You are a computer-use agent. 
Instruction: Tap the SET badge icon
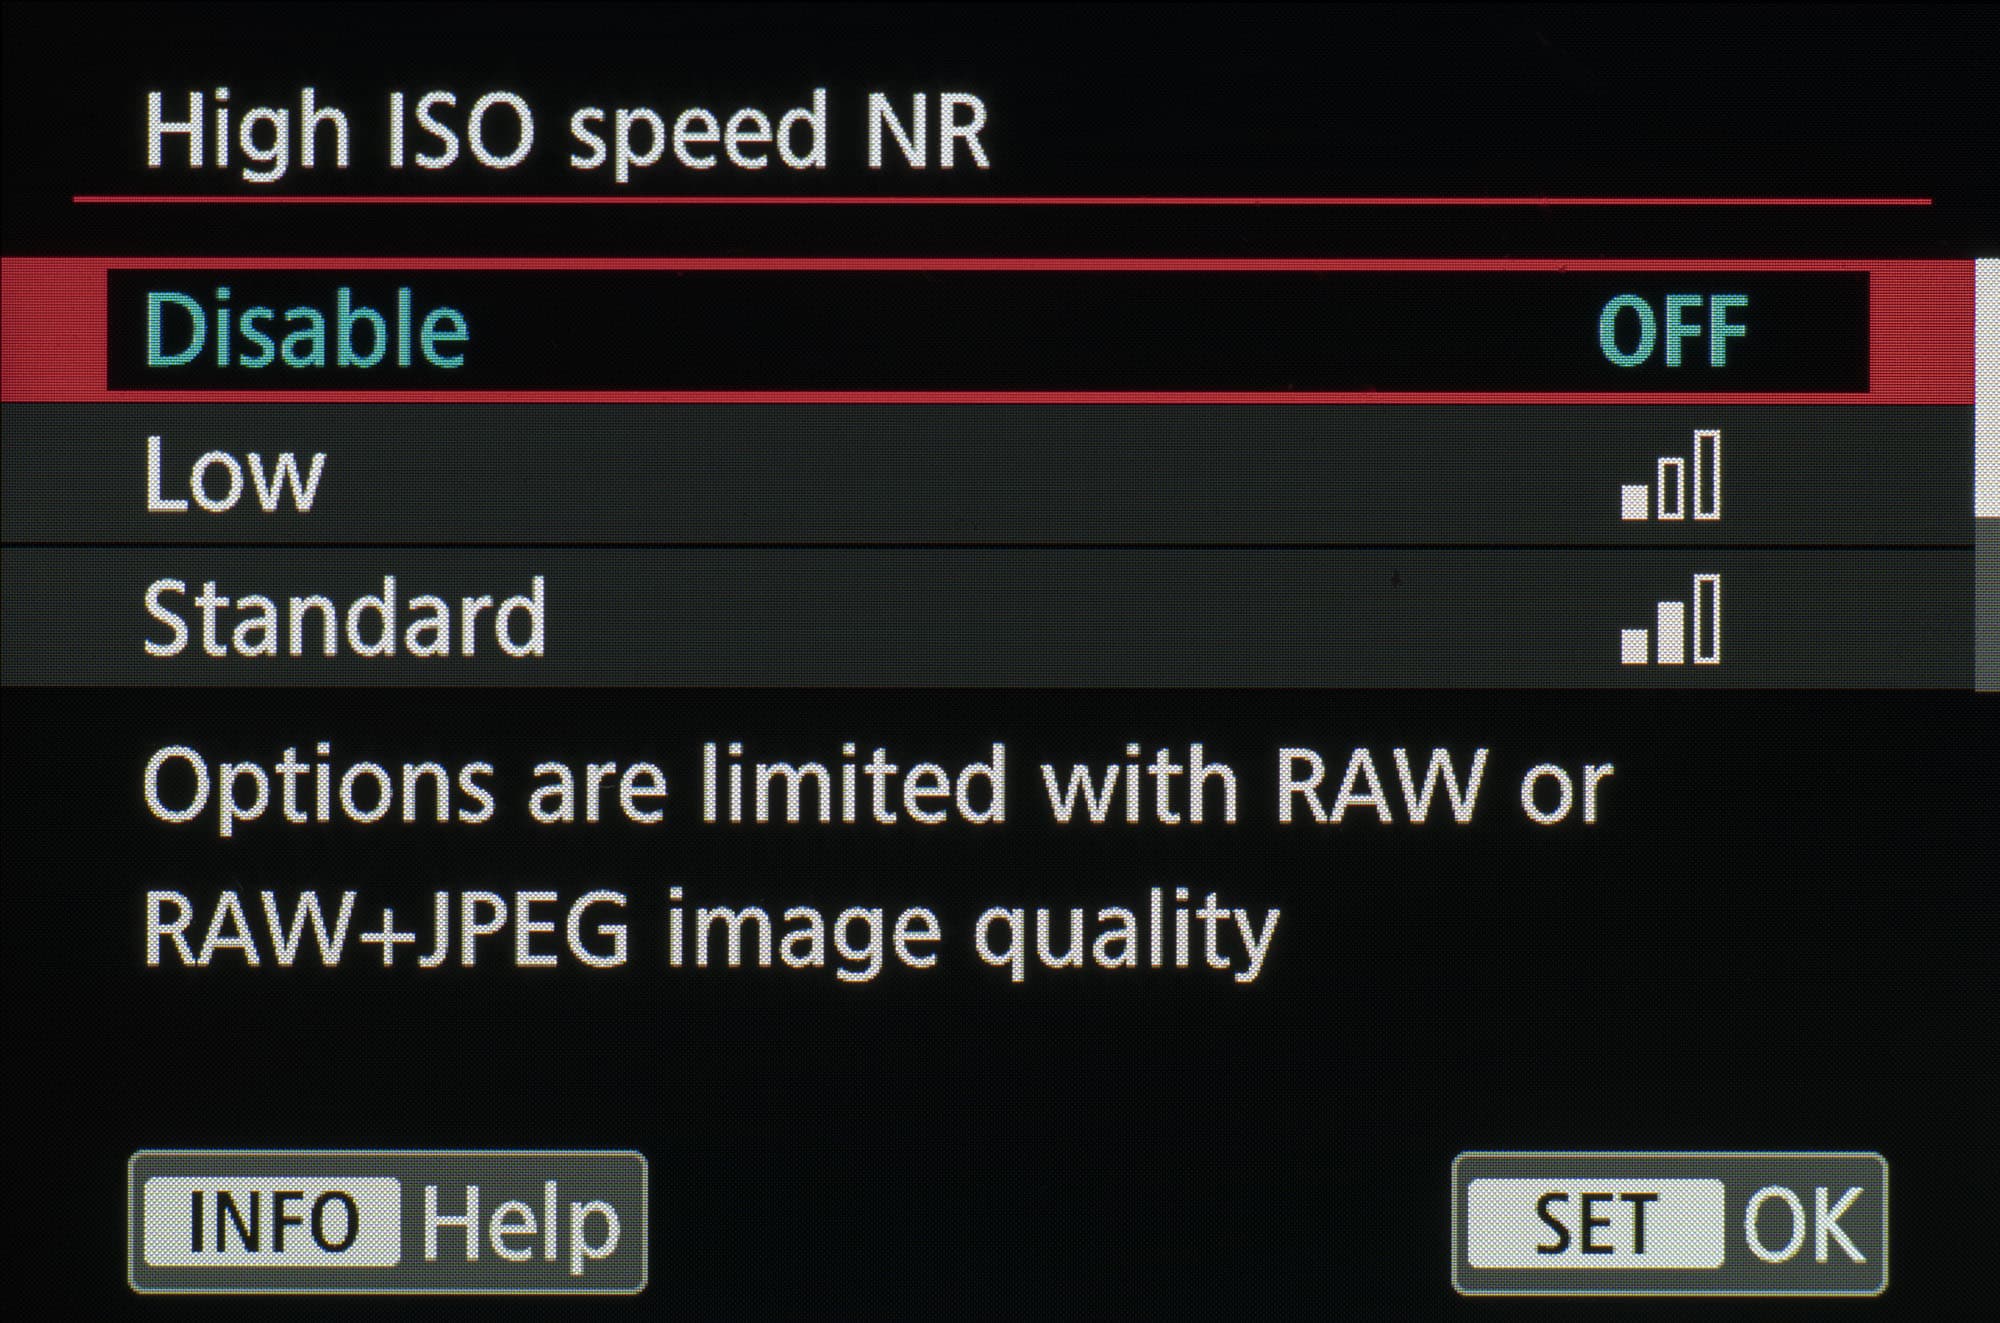(1595, 1223)
